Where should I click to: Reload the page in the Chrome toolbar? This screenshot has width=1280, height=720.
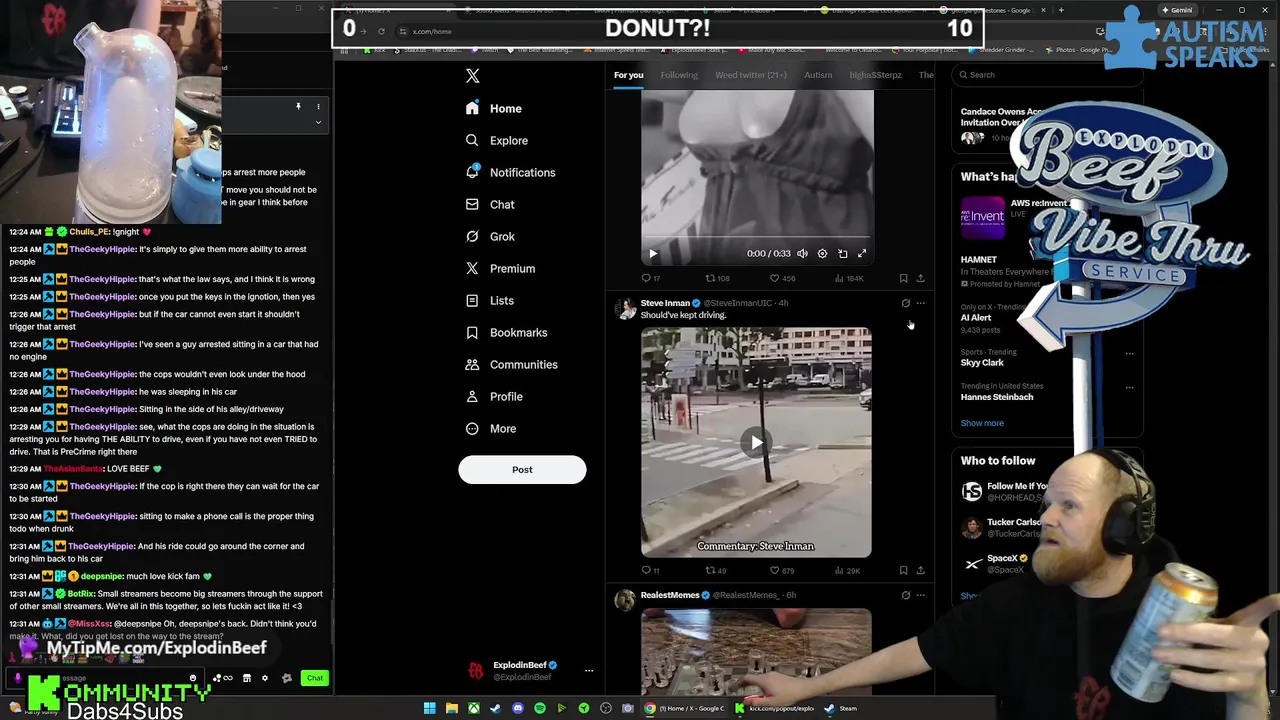click(381, 31)
